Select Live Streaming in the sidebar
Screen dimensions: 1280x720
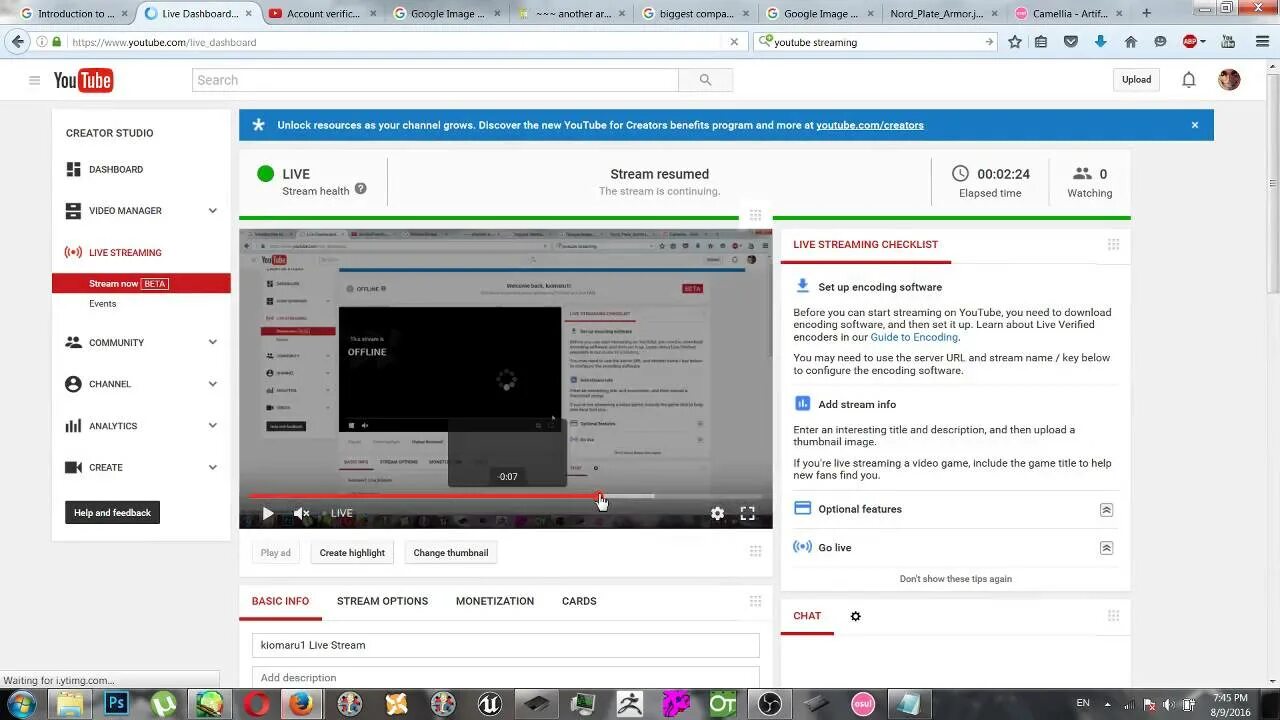[x=124, y=253]
